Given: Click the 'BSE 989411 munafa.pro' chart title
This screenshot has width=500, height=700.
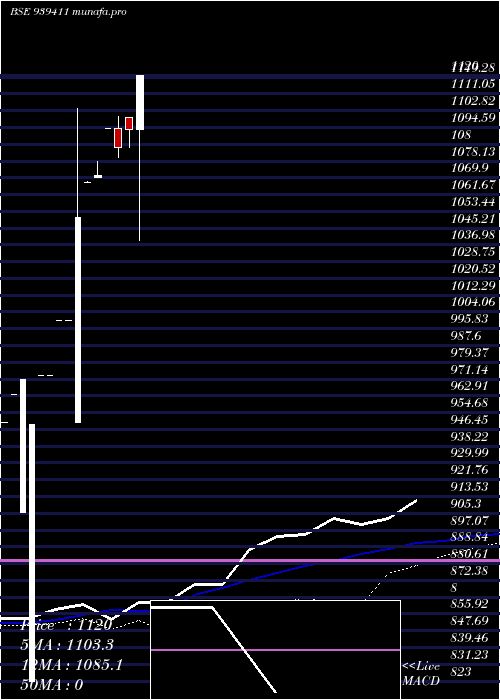Looking at the screenshot, I should click(68, 12).
